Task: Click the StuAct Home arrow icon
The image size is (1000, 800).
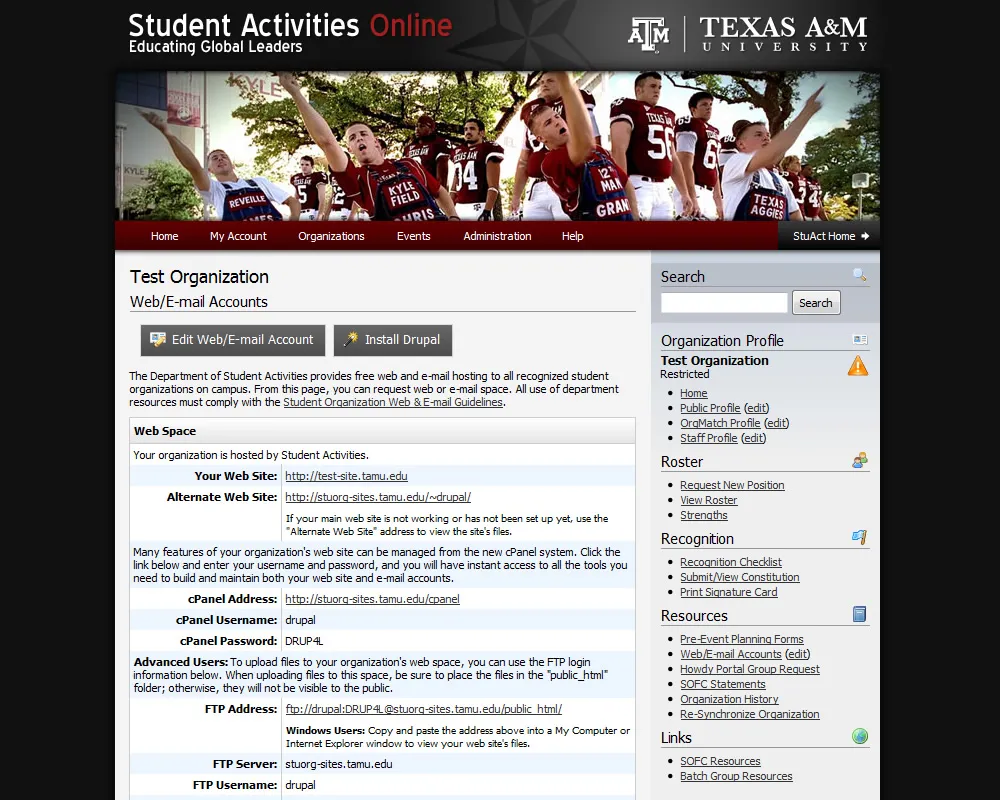Action: [x=865, y=236]
